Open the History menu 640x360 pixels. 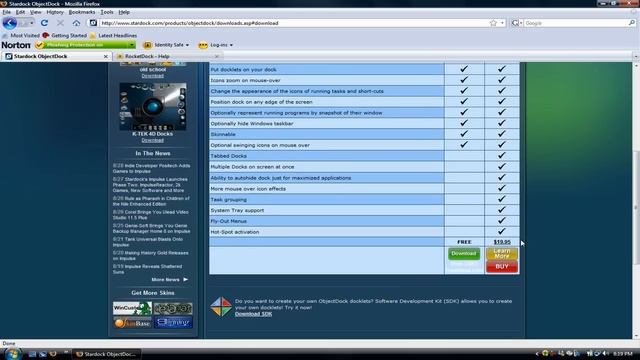tap(55, 12)
